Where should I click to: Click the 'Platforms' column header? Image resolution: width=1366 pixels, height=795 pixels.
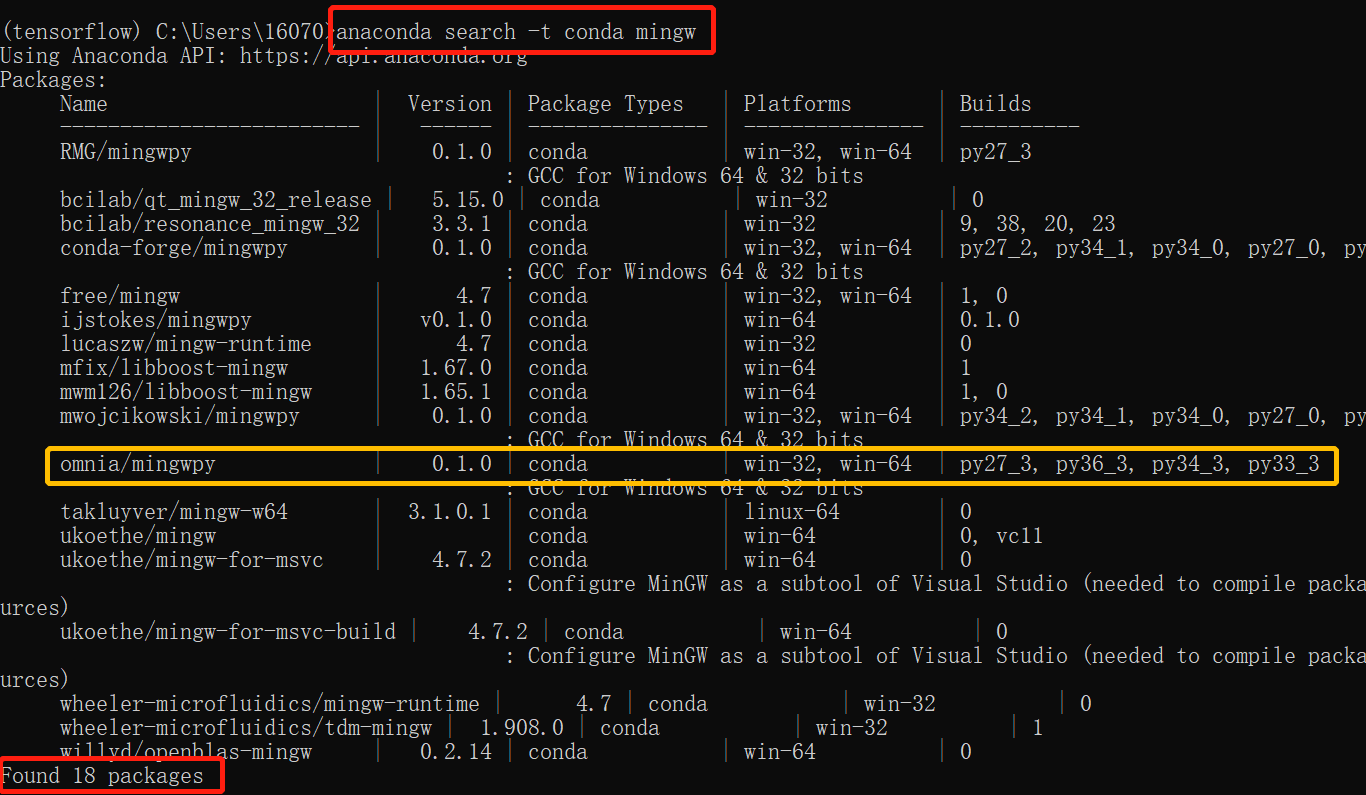(x=798, y=104)
